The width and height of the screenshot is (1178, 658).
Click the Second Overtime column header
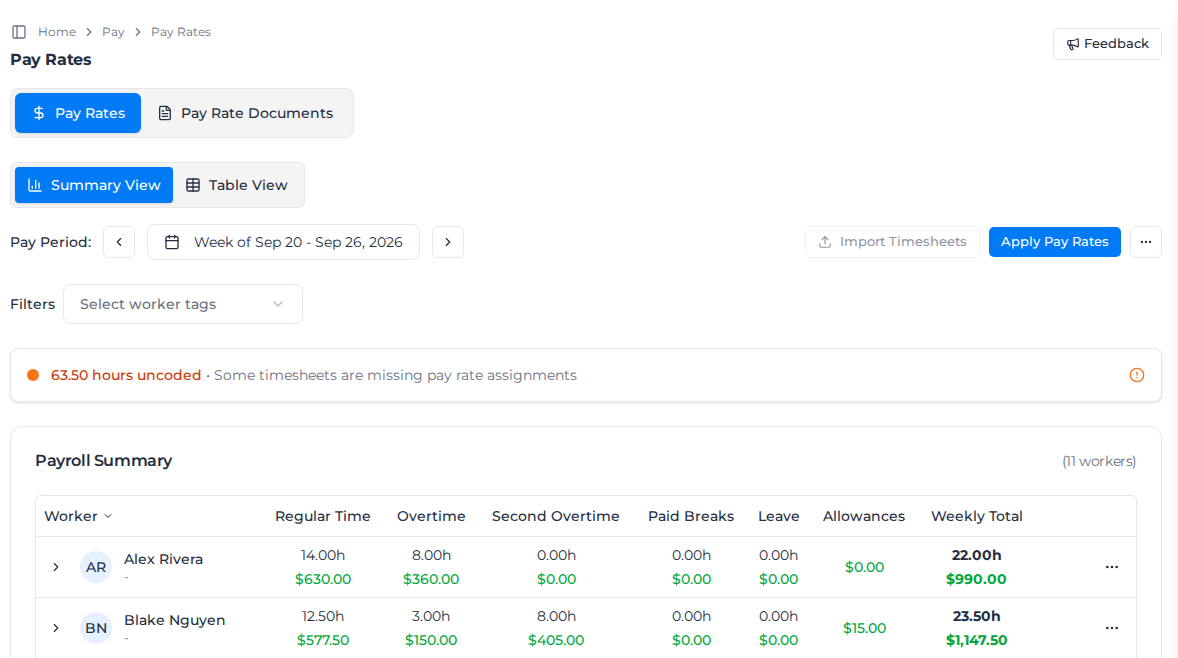point(556,516)
